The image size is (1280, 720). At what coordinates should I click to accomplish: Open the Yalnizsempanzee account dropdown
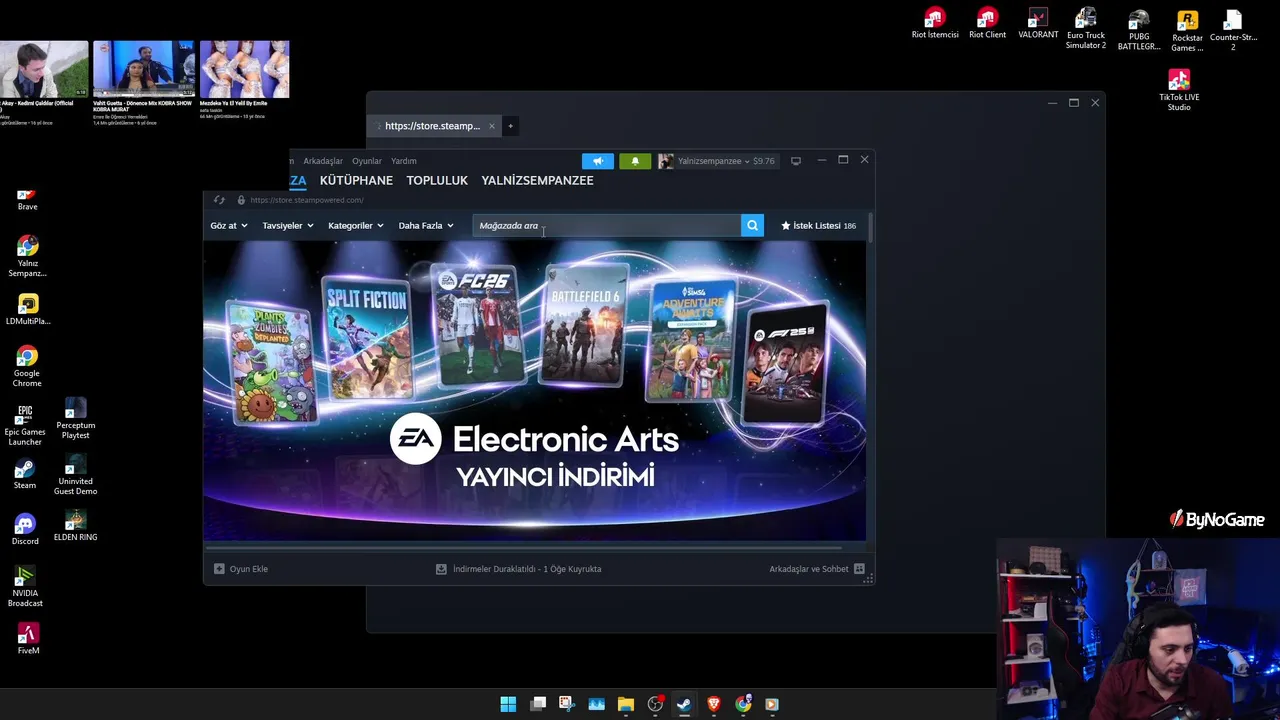pyautogui.click(x=713, y=161)
